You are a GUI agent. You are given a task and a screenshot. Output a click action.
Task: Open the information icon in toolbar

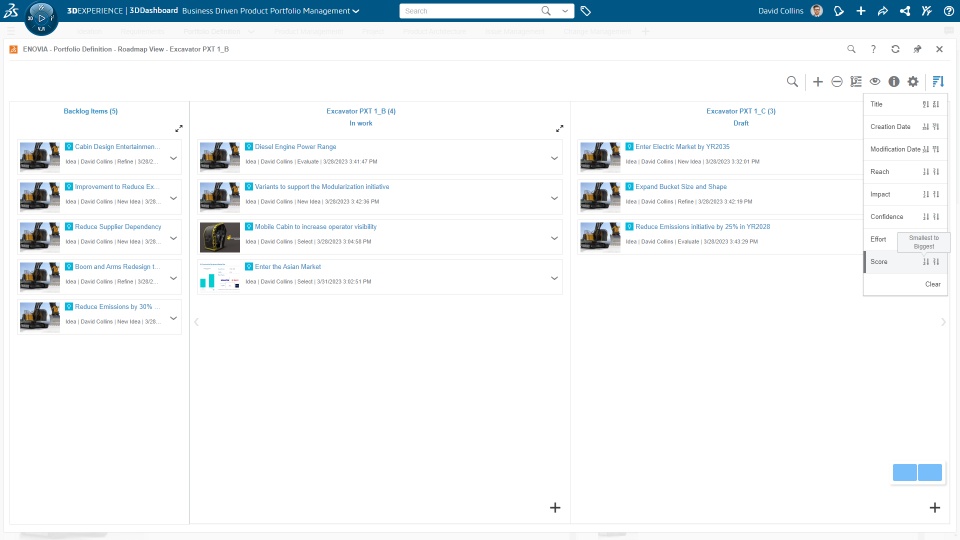(894, 81)
